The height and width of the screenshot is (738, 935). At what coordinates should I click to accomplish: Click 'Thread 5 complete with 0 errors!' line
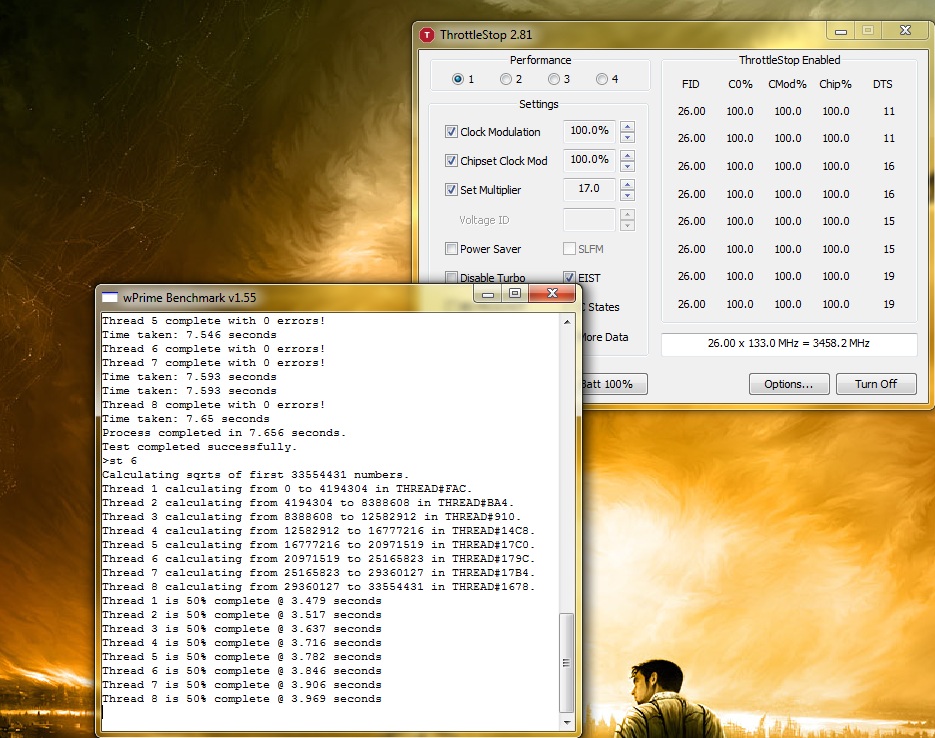click(x=213, y=321)
